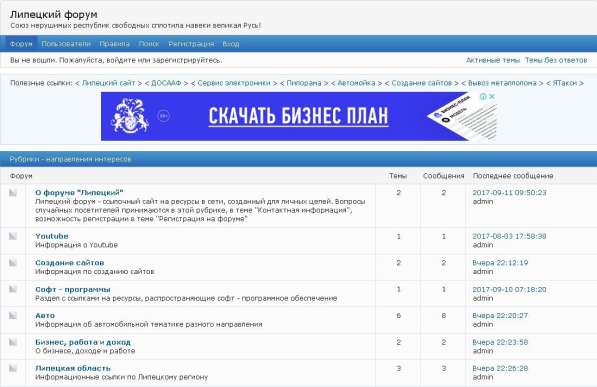Follow the Вывоз металлолома link

[x=502, y=83]
